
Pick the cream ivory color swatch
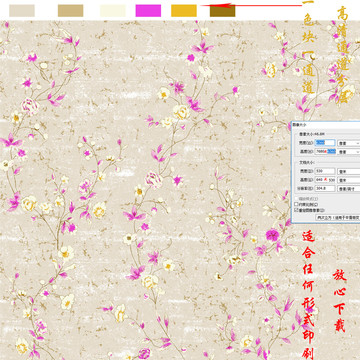point(113,11)
